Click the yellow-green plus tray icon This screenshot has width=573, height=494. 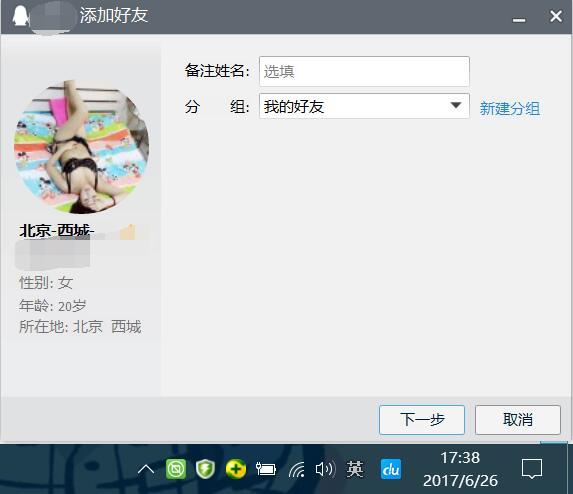pos(236,469)
